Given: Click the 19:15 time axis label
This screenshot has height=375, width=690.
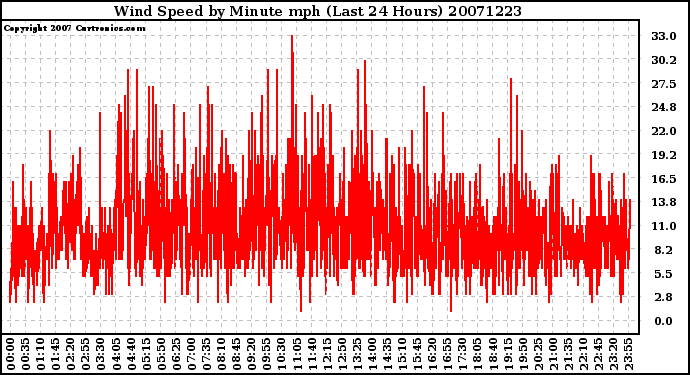Looking at the screenshot, I should (508, 354).
